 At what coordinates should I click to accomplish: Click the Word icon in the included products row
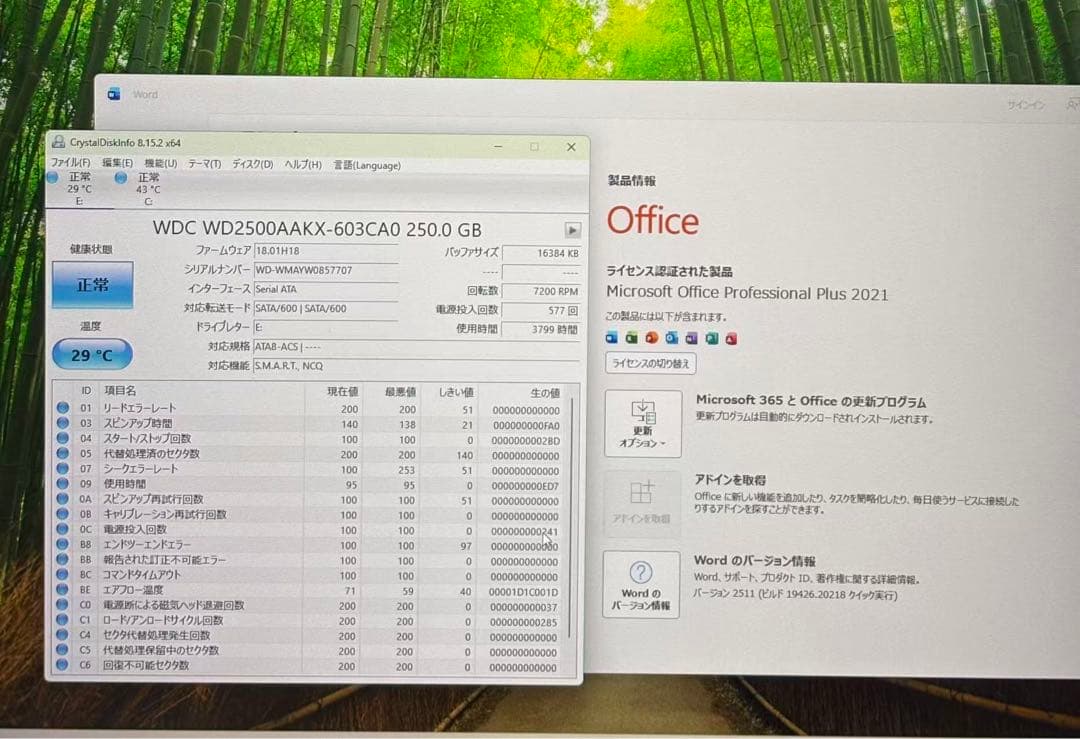(612, 337)
